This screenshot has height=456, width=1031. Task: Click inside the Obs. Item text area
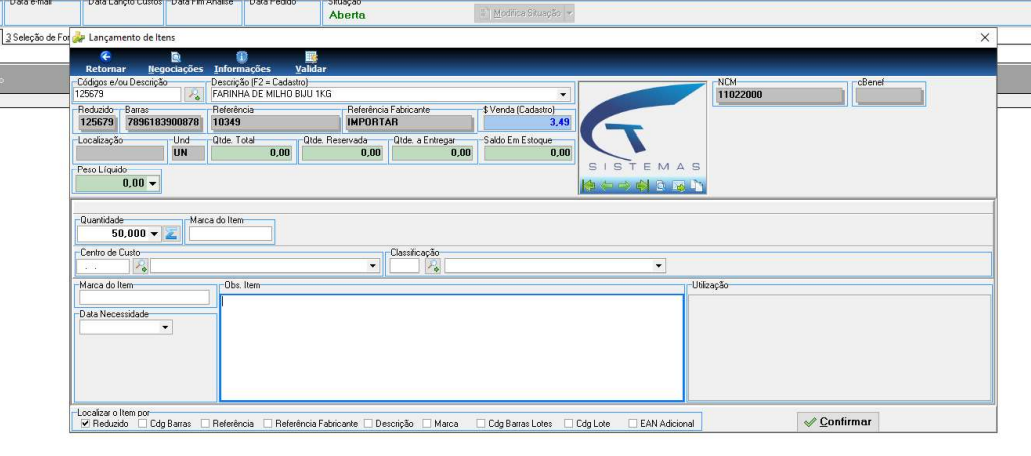click(452, 348)
